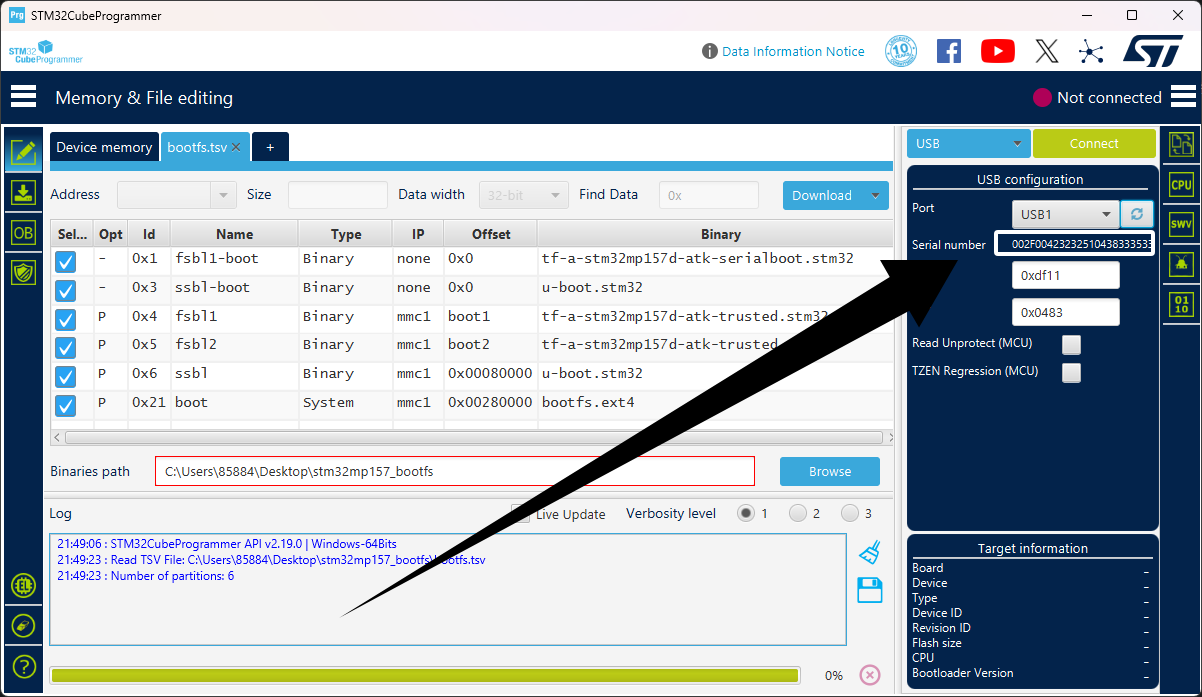Cancel the operation with the red X icon
The image size is (1202, 697).
[869, 675]
